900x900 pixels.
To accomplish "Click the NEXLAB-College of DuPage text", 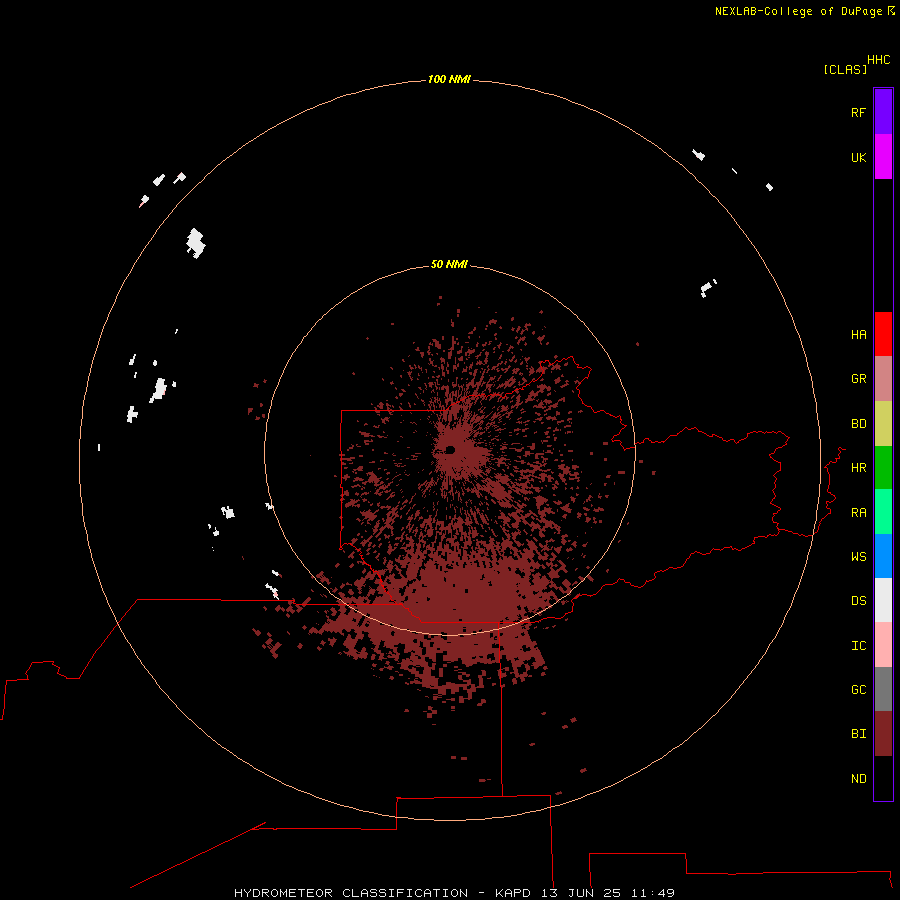I will coord(798,11).
